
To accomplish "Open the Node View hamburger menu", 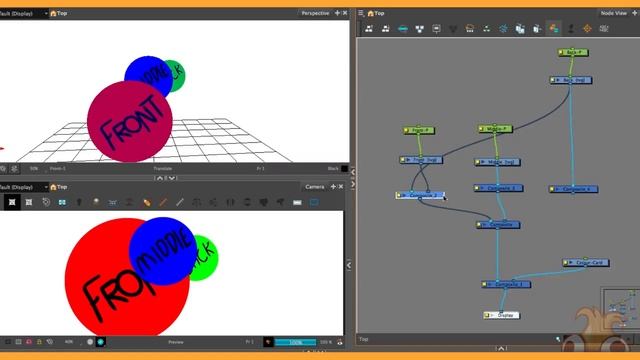I will pos(361,13).
